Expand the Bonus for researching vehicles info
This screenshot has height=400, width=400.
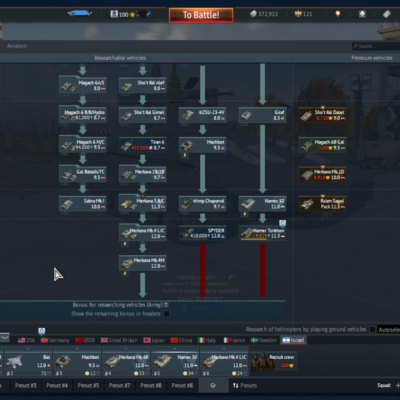click(166, 305)
